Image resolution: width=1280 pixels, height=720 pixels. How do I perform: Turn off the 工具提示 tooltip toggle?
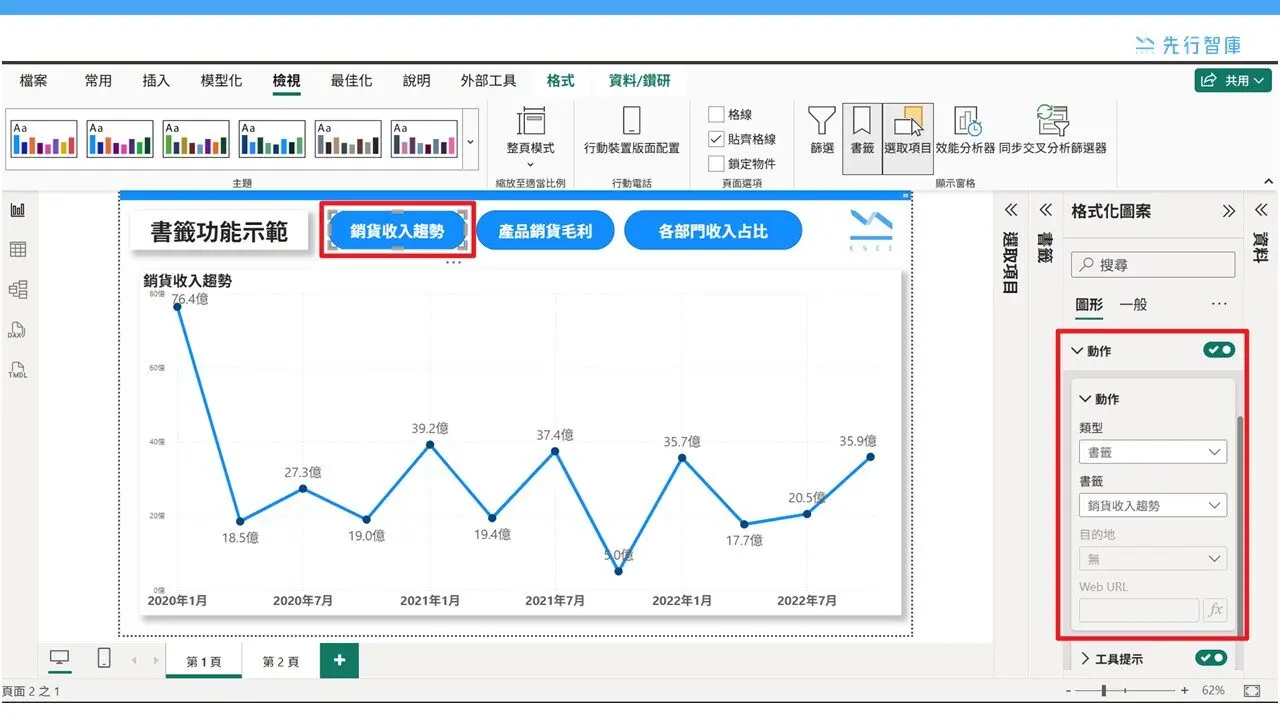pyautogui.click(x=1212, y=658)
